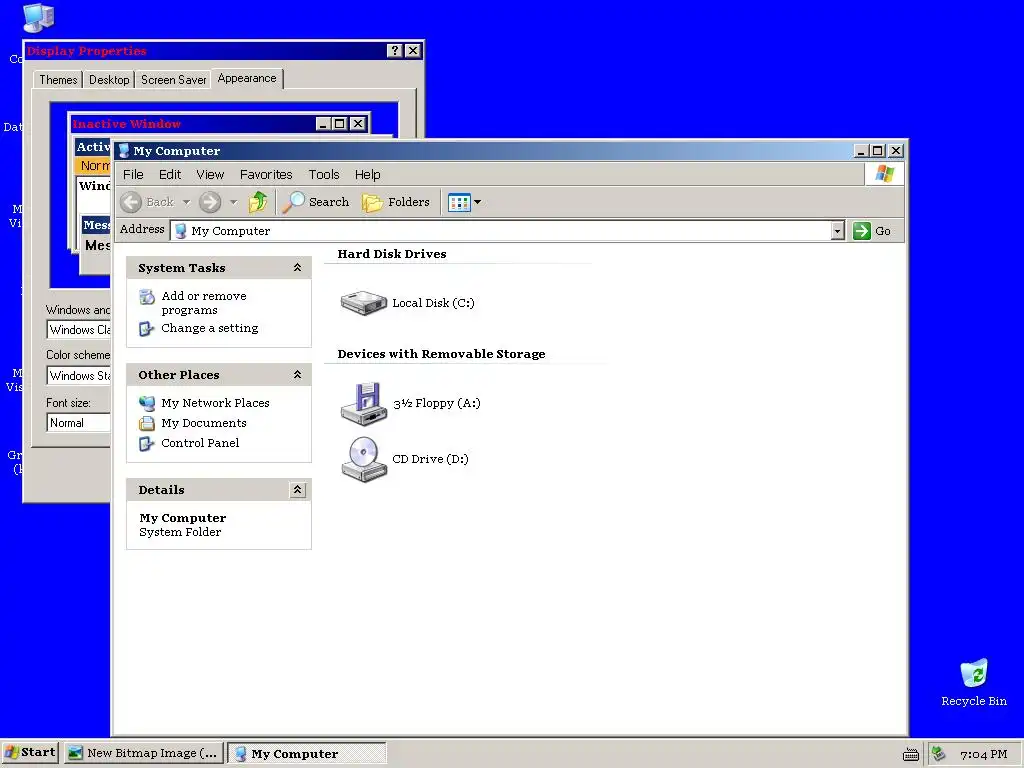Click the Control Panel icon in Other Places
This screenshot has height=768, width=1024.
(146, 443)
